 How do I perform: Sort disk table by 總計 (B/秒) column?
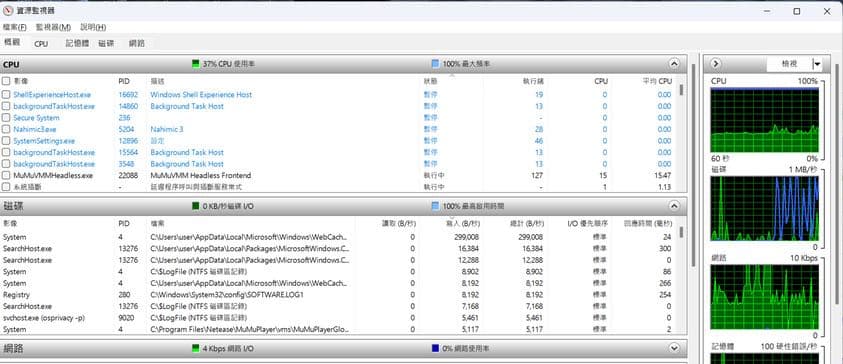(x=526, y=223)
